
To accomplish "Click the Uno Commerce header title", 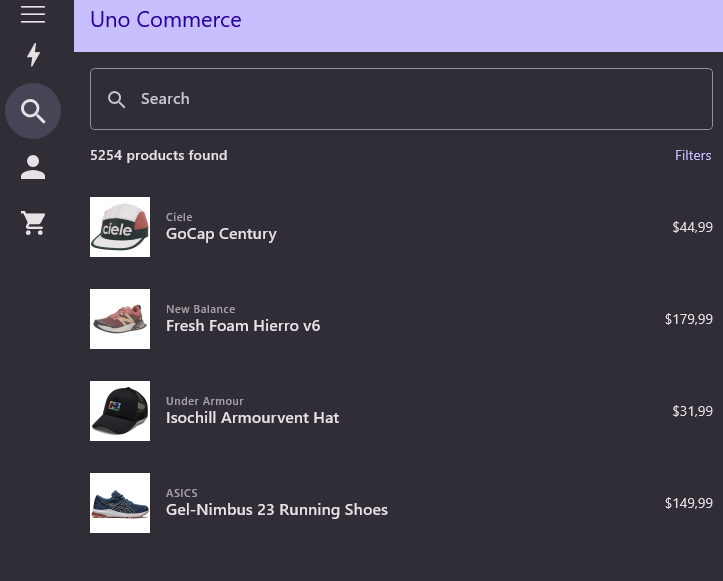I will pos(166,20).
